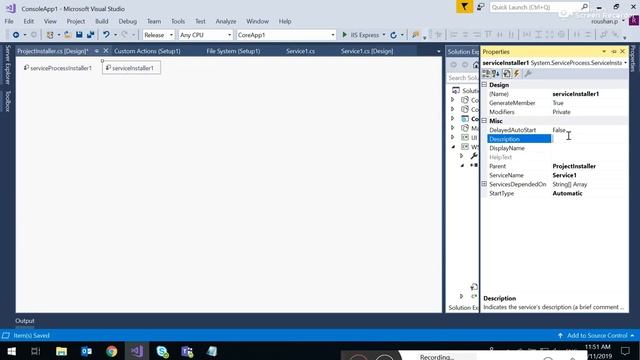Click the DisplayName property value field

[x=590, y=148]
